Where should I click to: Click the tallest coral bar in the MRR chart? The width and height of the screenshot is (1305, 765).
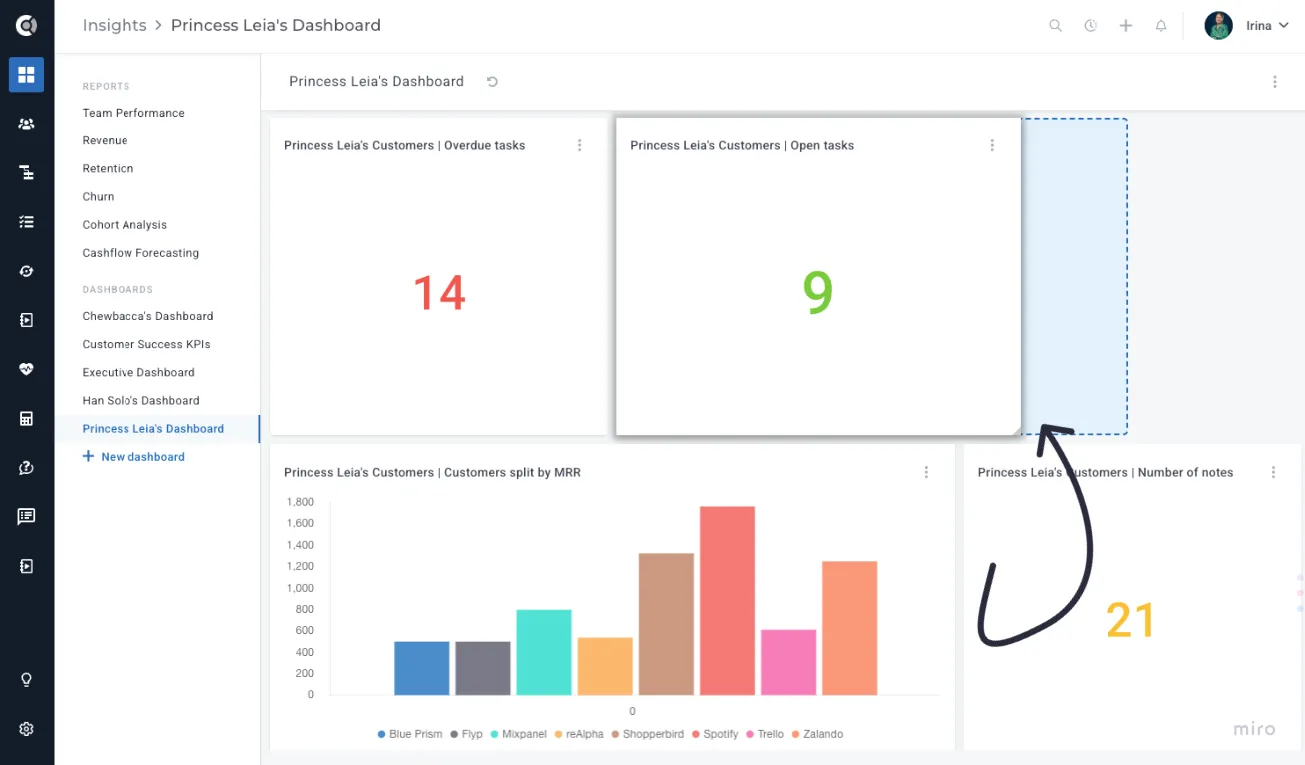pyautogui.click(x=727, y=600)
